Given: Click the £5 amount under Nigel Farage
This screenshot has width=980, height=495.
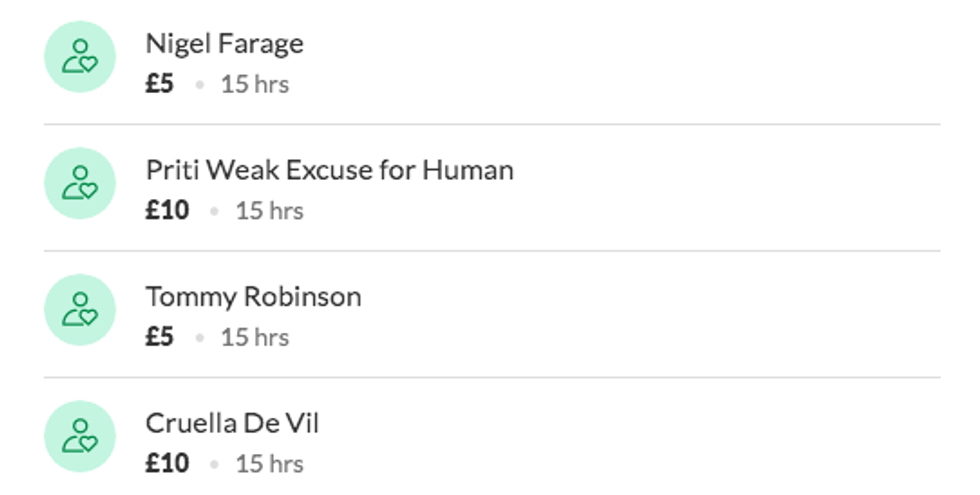Looking at the screenshot, I should 159,84.
